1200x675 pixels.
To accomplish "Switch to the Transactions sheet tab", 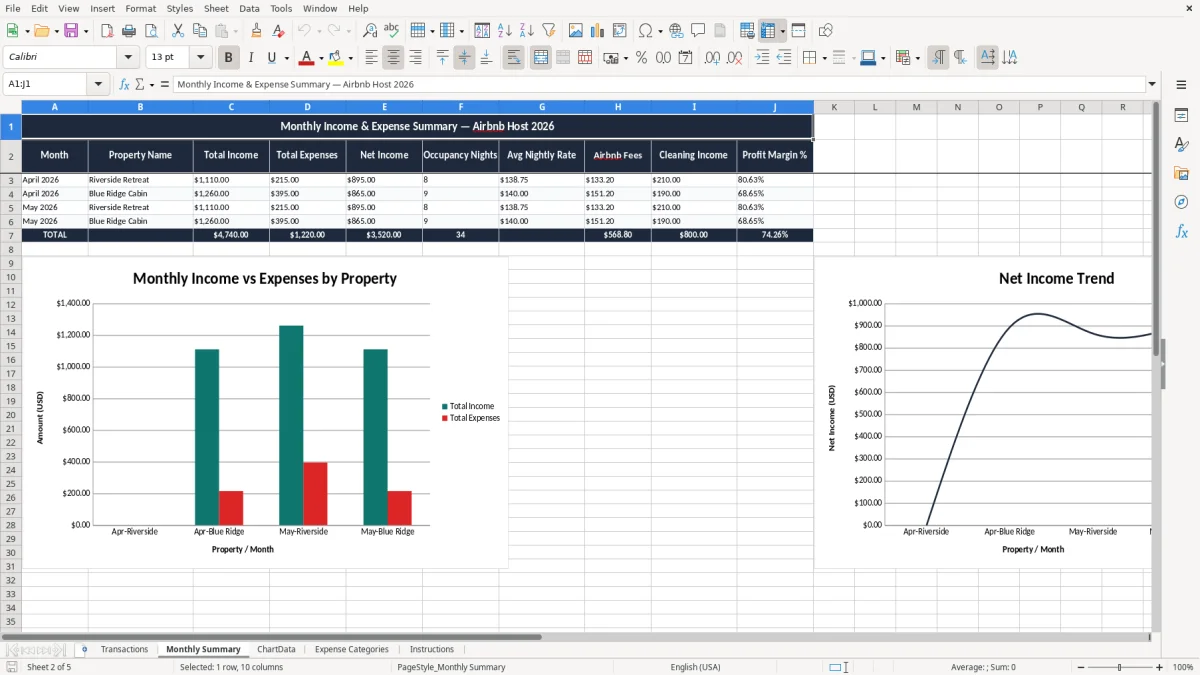I will (125, 649).
